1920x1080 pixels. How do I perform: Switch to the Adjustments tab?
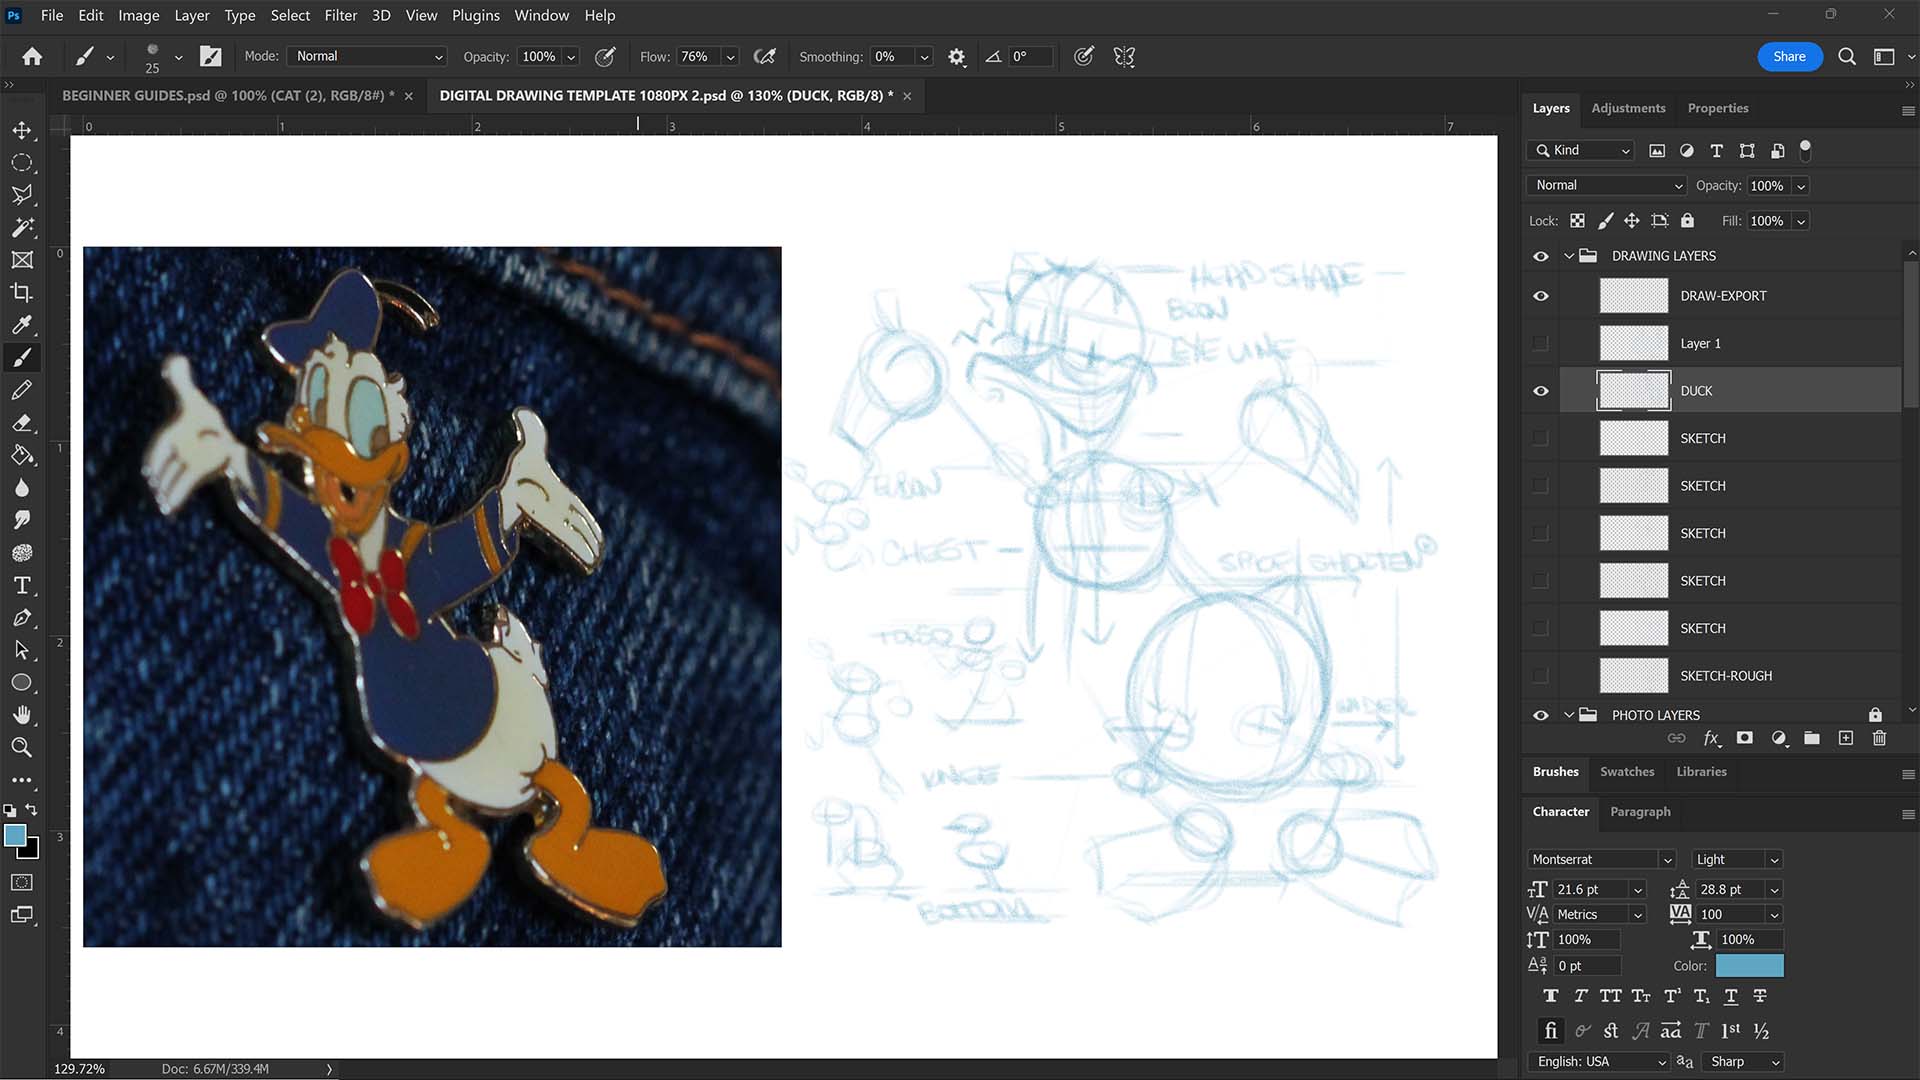(1628, 108)
